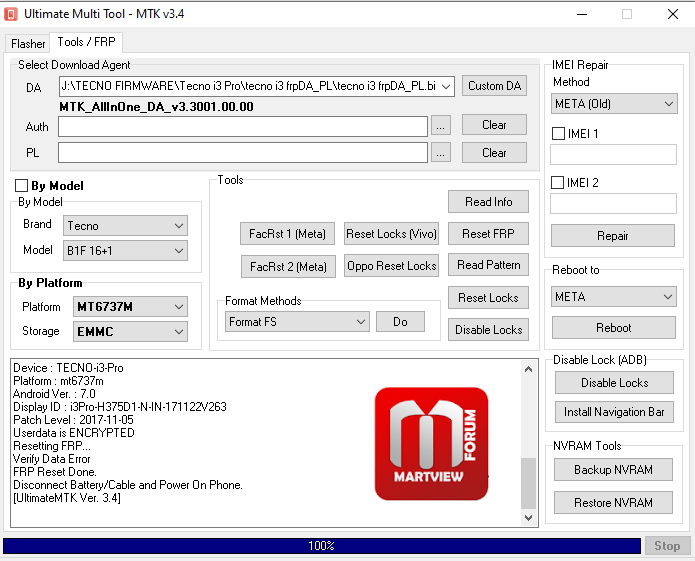This screenshot has height=561, width=695.
Task: Open the Storage dropdown showing EMMC
Action: click(130, 331)
